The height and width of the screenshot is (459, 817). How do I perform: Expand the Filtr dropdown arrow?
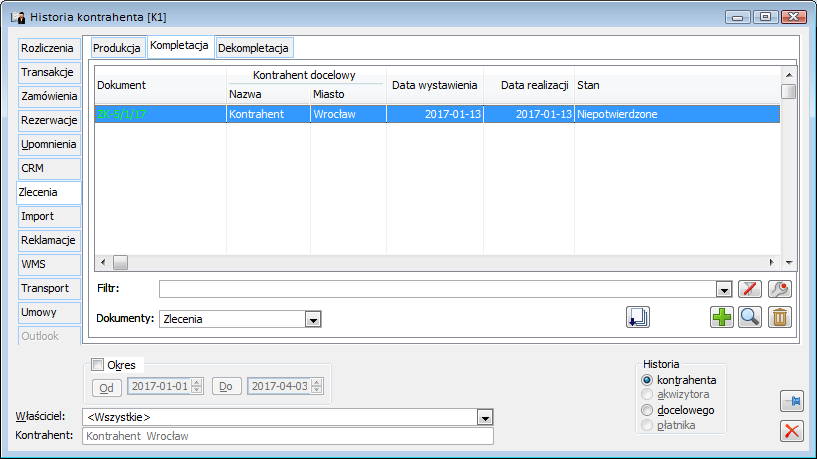point(724,289)
